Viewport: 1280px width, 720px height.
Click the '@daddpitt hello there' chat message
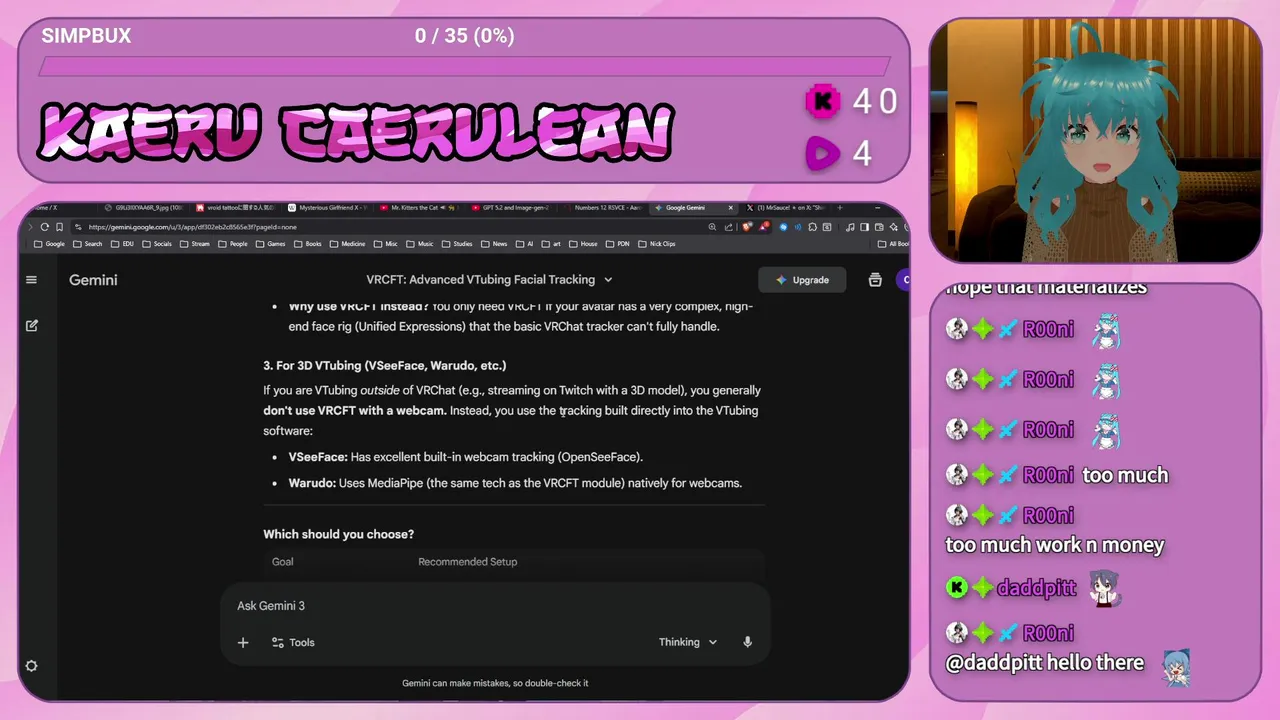click(1044, 662)
